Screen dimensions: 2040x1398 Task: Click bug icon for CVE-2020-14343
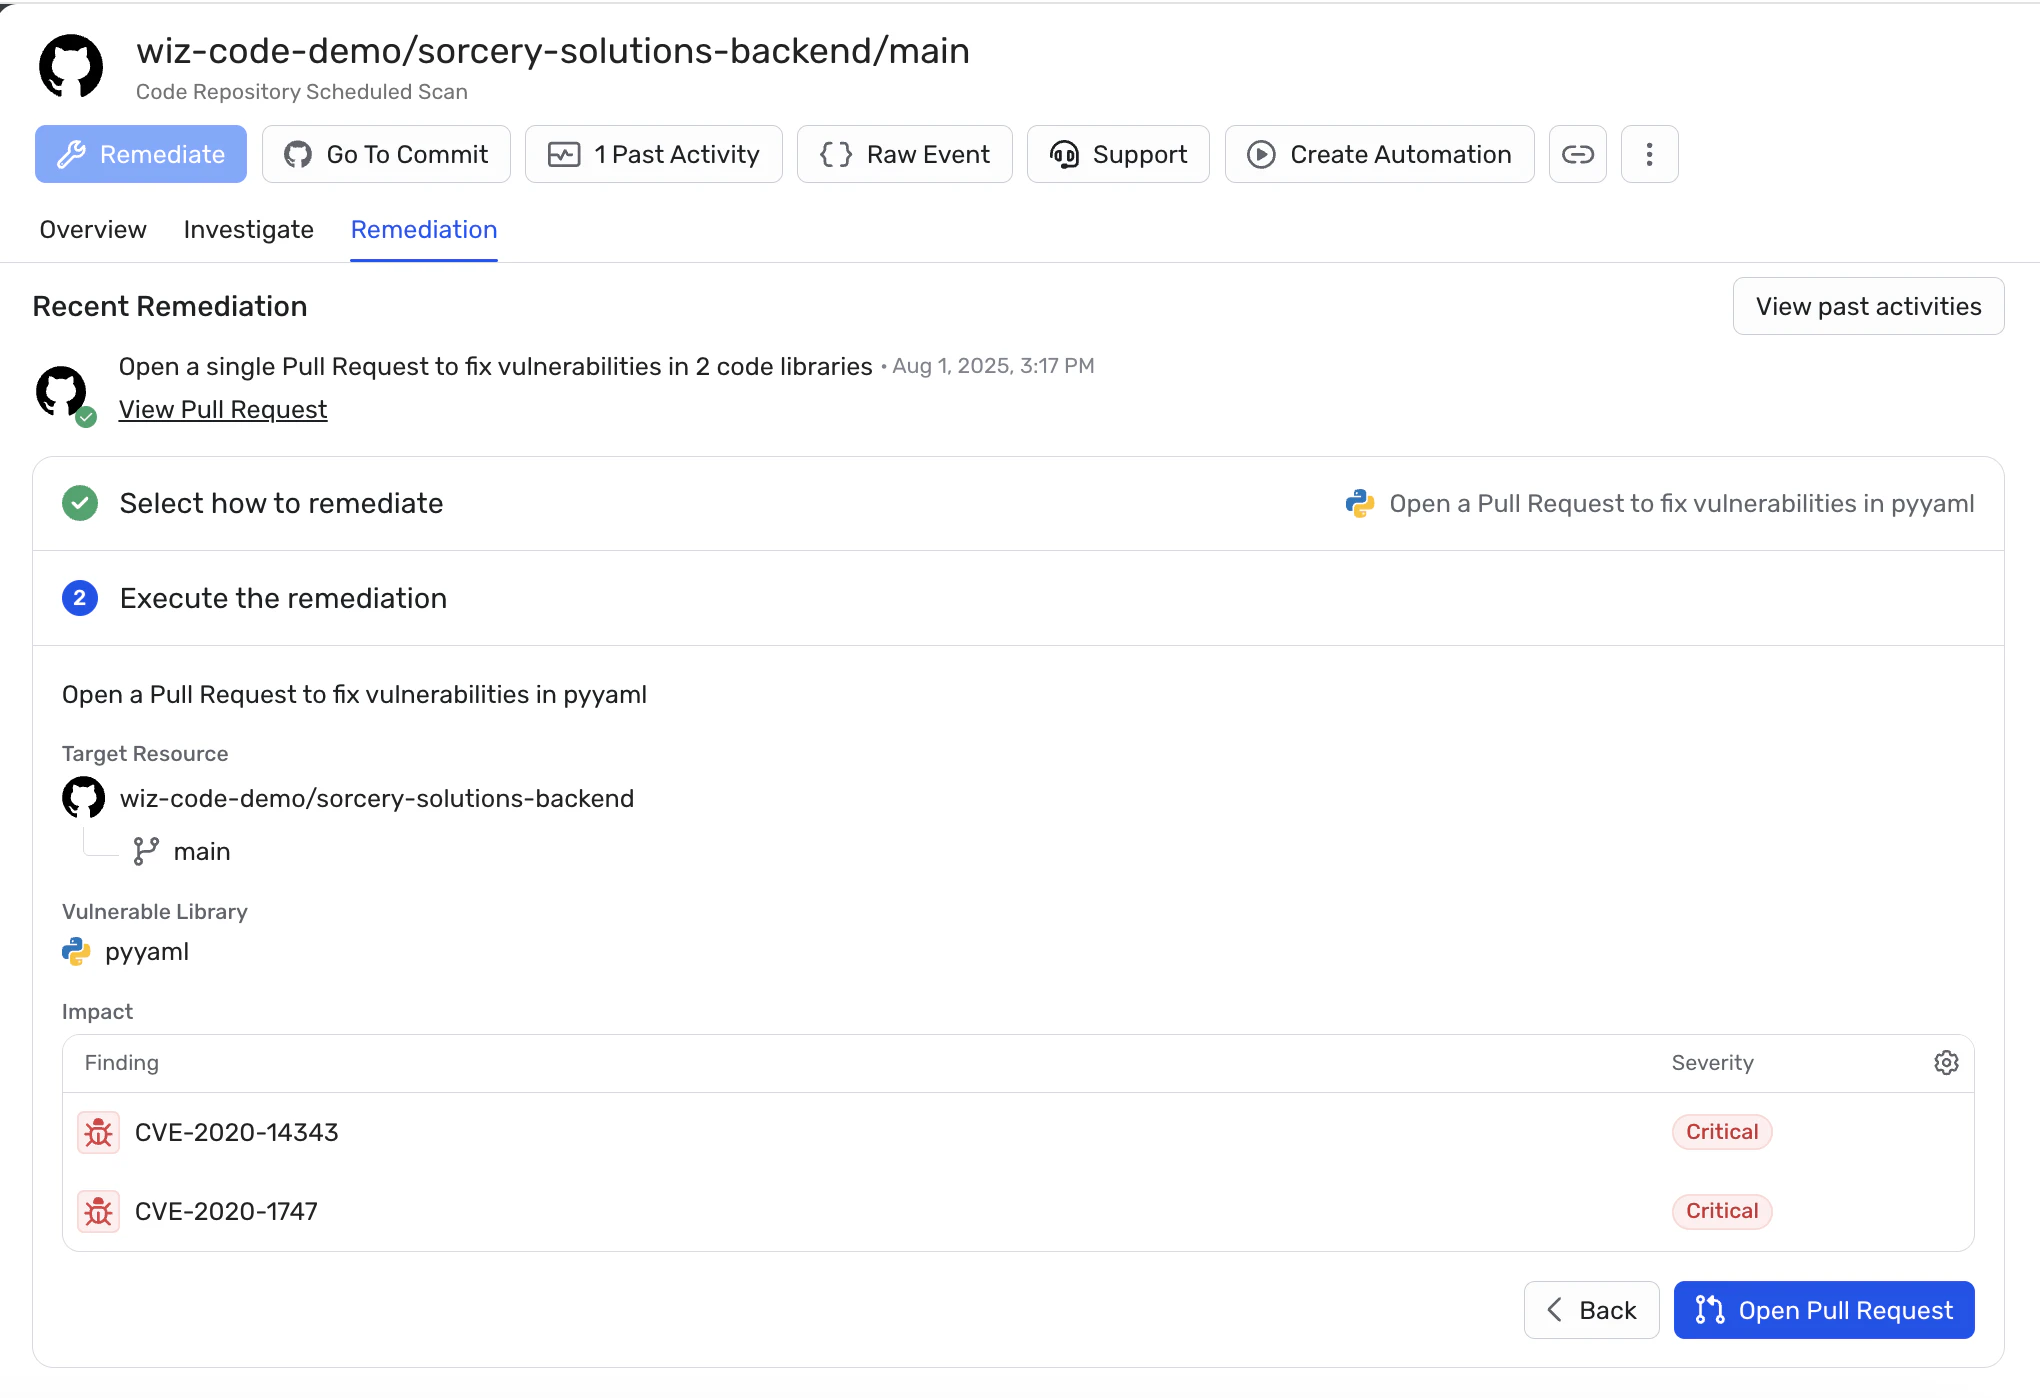(x=98, y=1132)
